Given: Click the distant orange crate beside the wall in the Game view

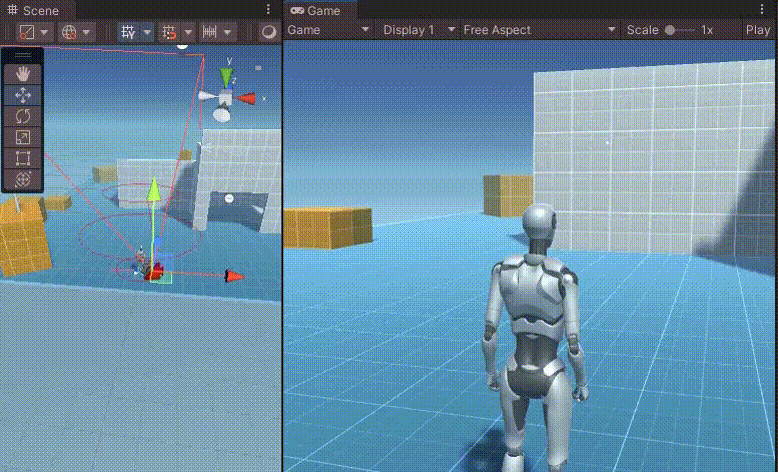Looking at the screenshot, I should point(508,195).
